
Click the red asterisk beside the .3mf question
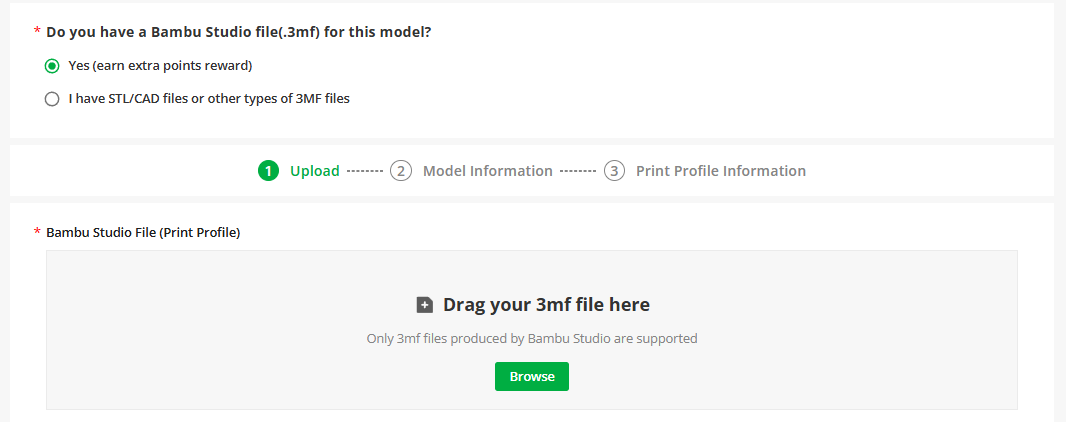tap(37, 31)
